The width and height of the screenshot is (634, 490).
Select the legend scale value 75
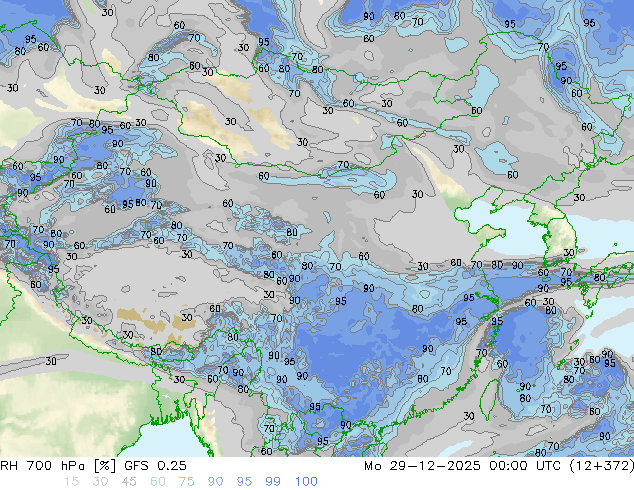point(186,482)
